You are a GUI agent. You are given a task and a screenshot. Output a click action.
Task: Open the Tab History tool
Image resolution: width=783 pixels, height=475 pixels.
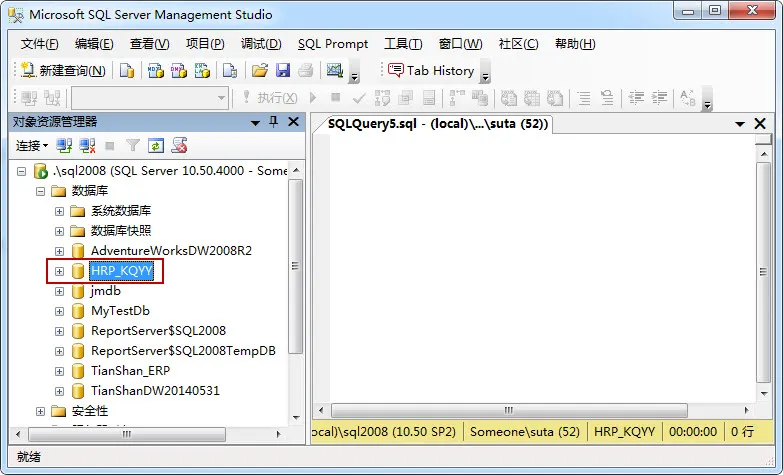coord(431,70)
